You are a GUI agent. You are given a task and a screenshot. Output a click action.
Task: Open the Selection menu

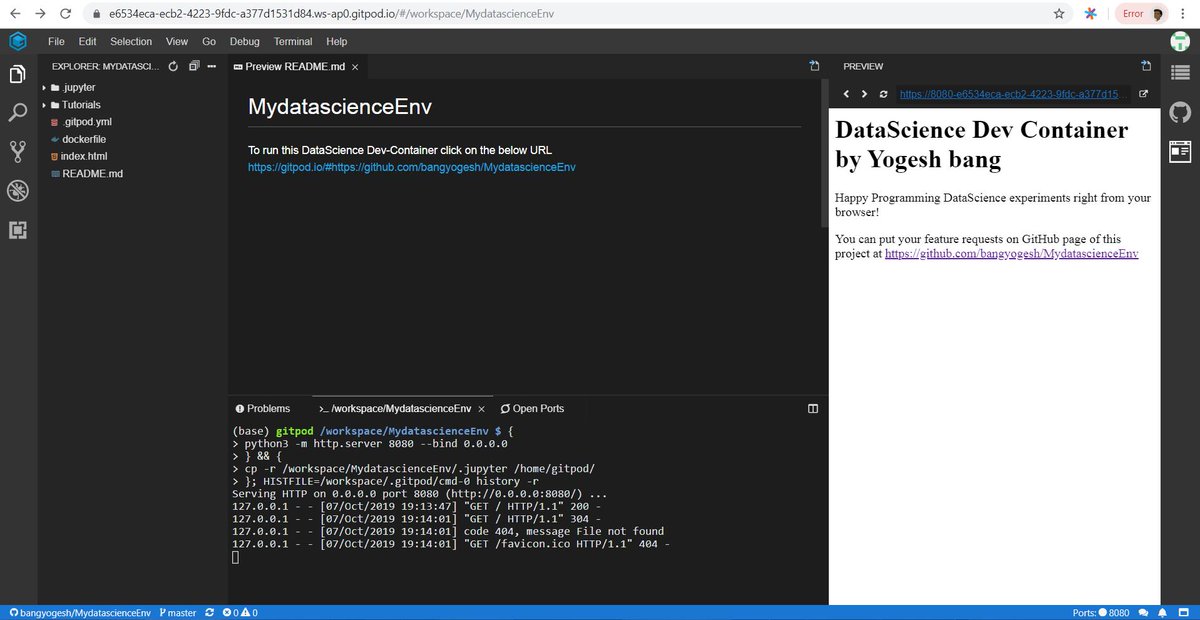131,42
